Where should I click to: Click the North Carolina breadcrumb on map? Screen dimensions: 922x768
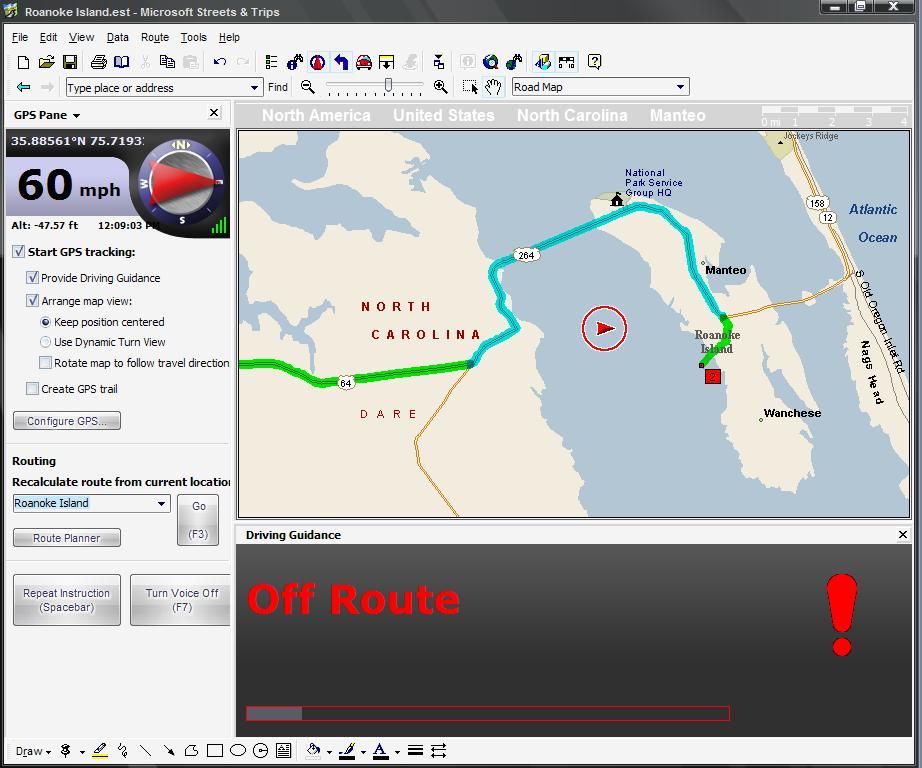coord(572,115)
